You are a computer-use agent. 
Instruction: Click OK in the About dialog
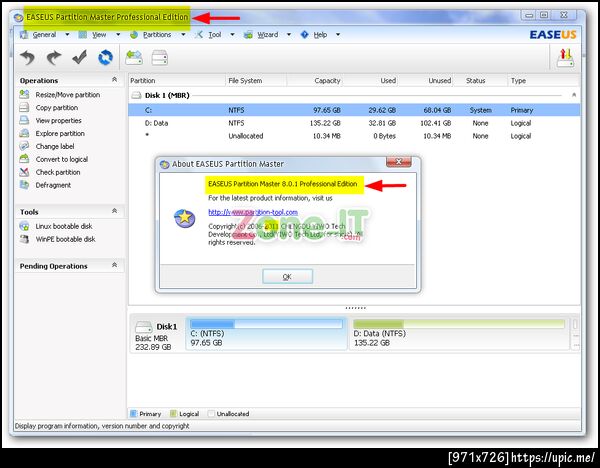(x=287, y=276)
